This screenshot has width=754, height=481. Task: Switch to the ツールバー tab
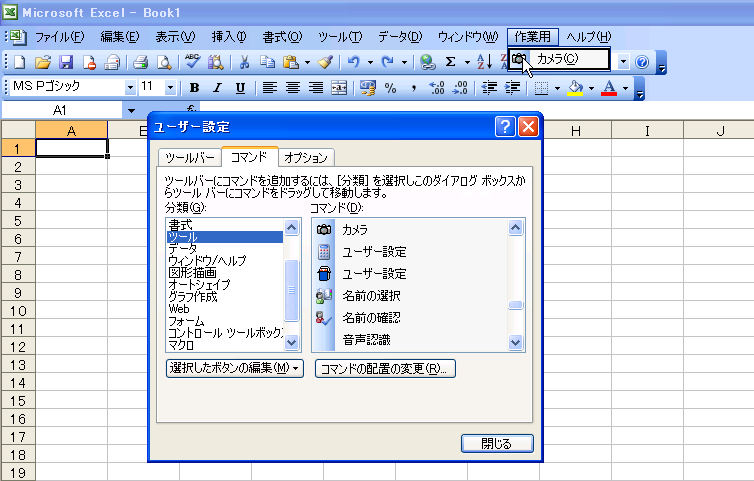[190, 158]
